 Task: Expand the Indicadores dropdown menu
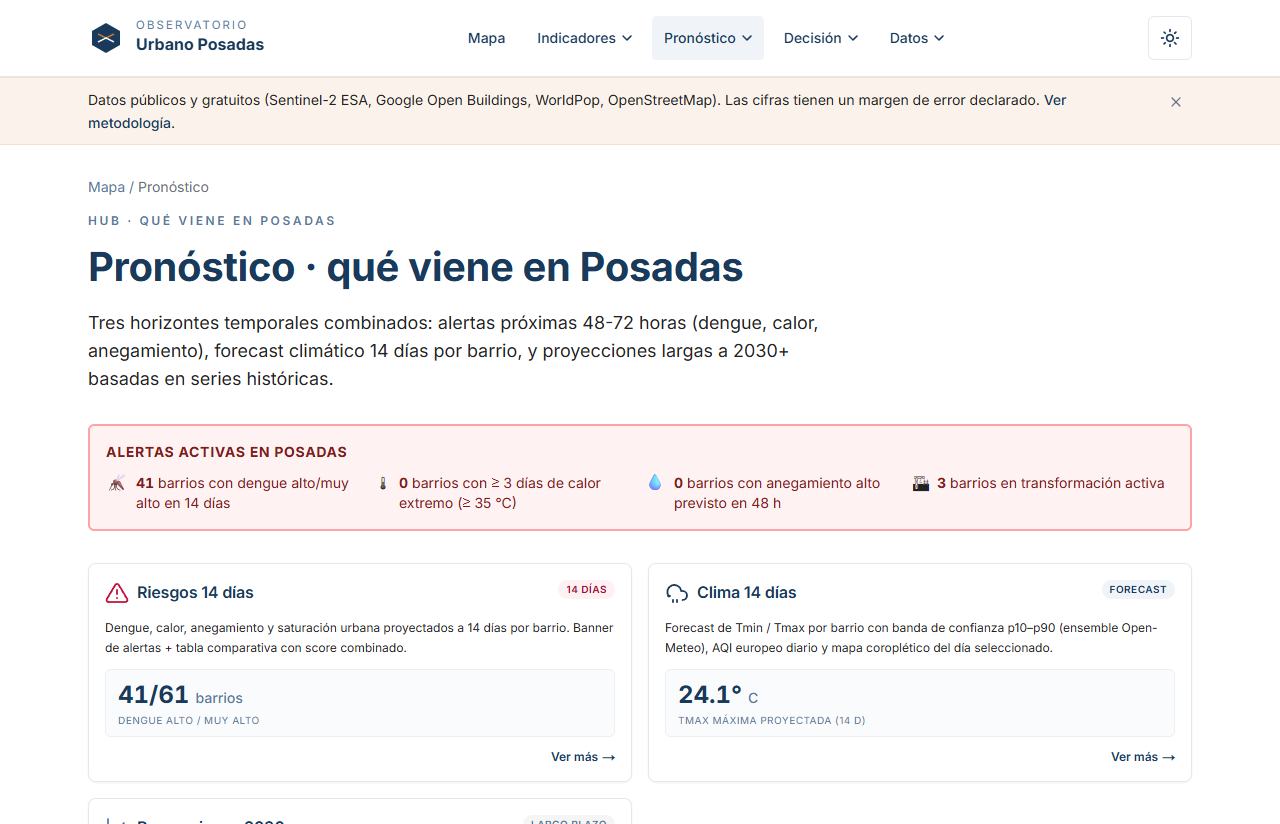pyautogui.click(x=584, y=38)
